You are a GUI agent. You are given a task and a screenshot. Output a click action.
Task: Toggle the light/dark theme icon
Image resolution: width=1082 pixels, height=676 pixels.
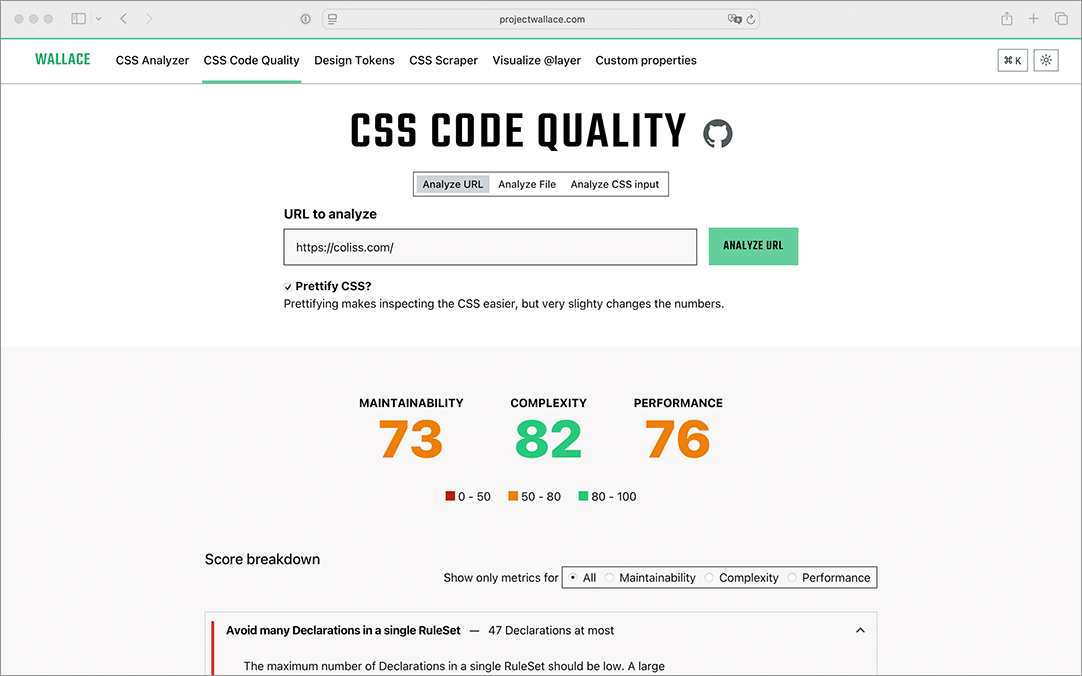point(1046,61)
